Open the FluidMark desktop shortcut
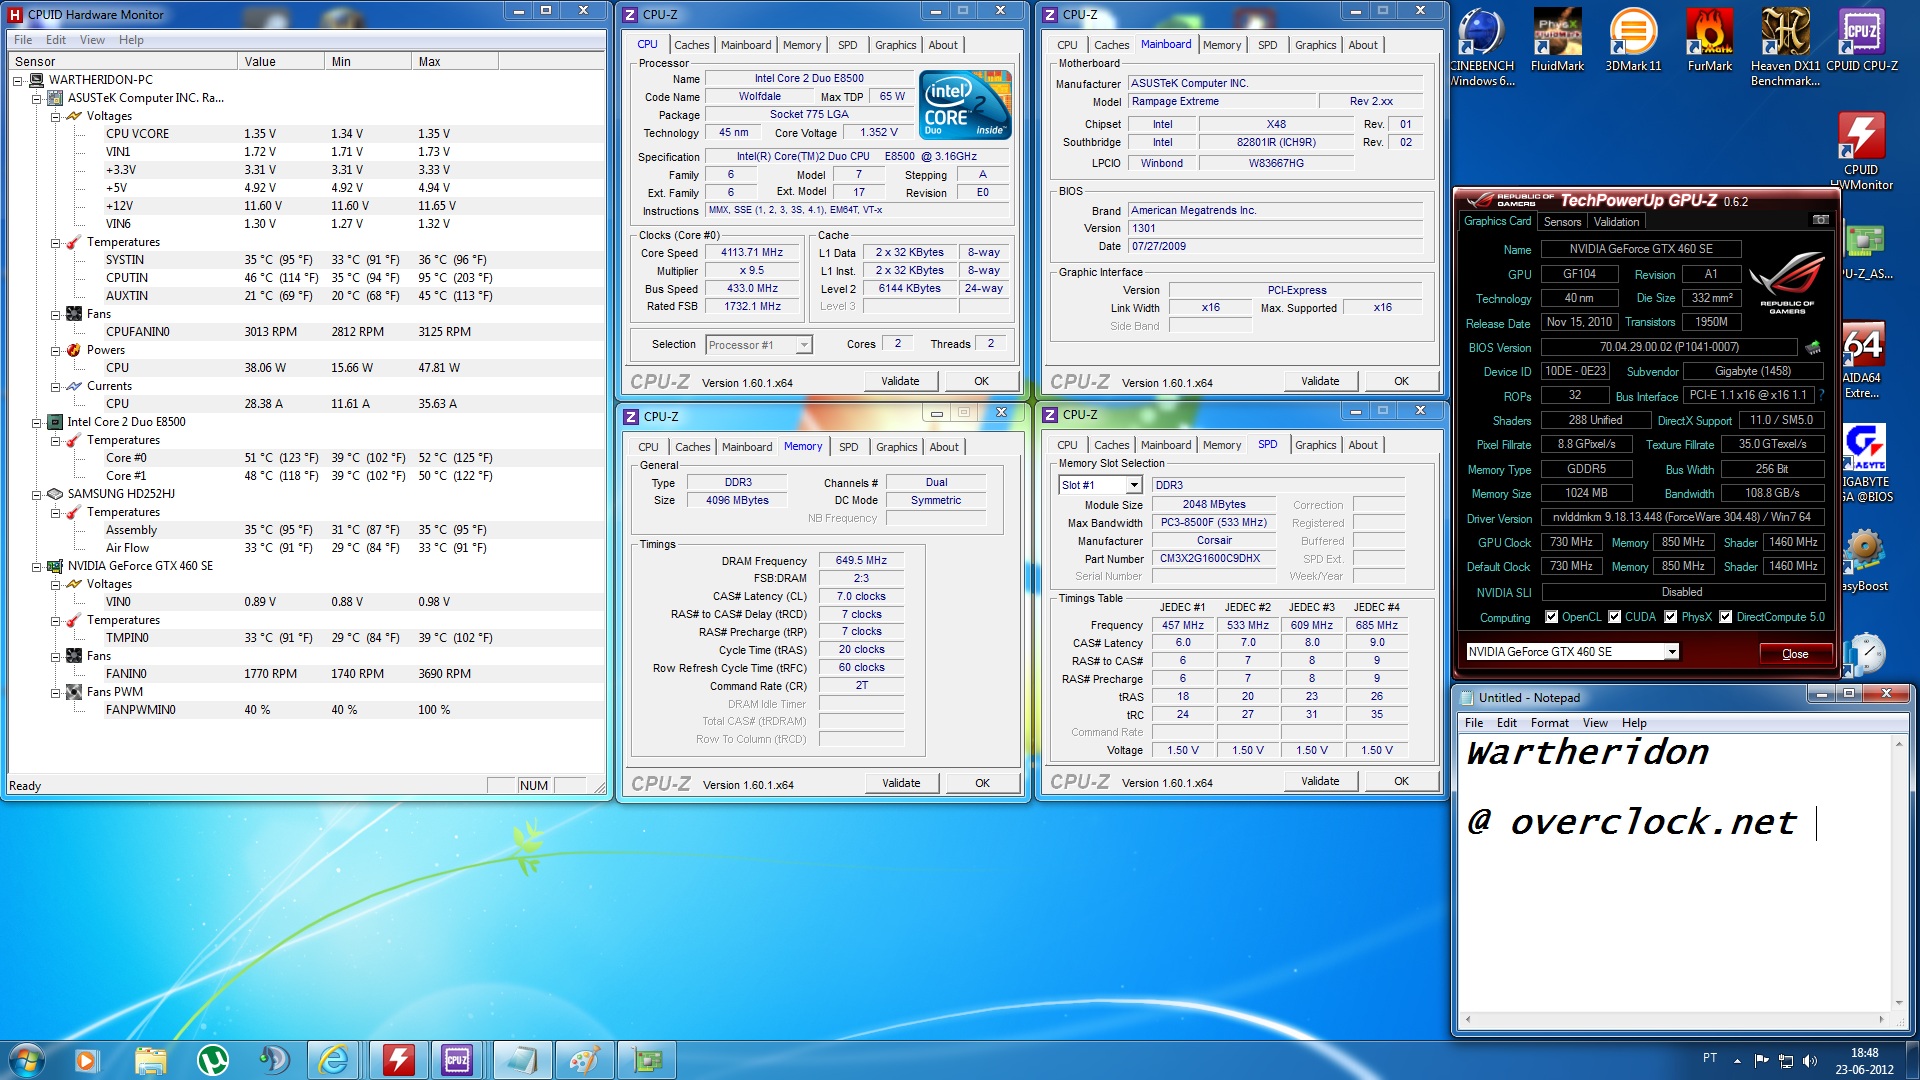This screenshot has width=1920, height=1080. [1557, 41]
